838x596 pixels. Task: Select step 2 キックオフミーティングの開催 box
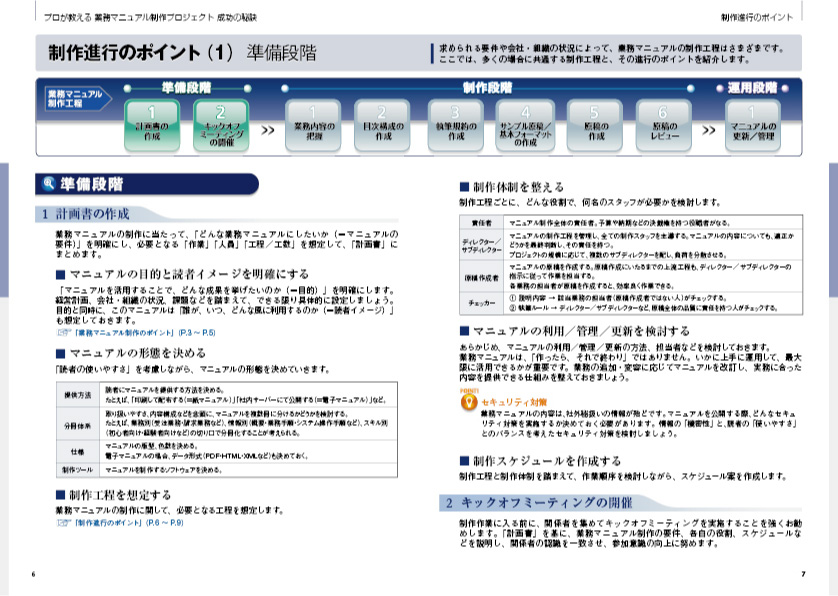220,126
